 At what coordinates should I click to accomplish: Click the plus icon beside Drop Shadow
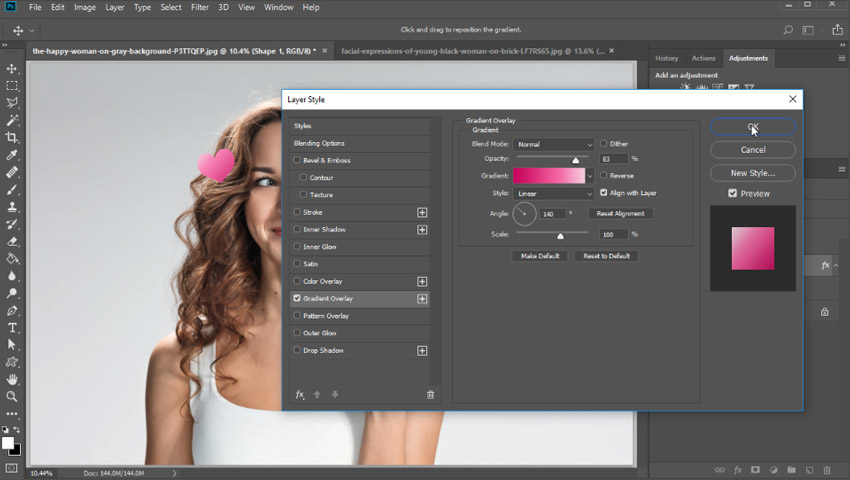pyautogui.click(x=422, y=350)
